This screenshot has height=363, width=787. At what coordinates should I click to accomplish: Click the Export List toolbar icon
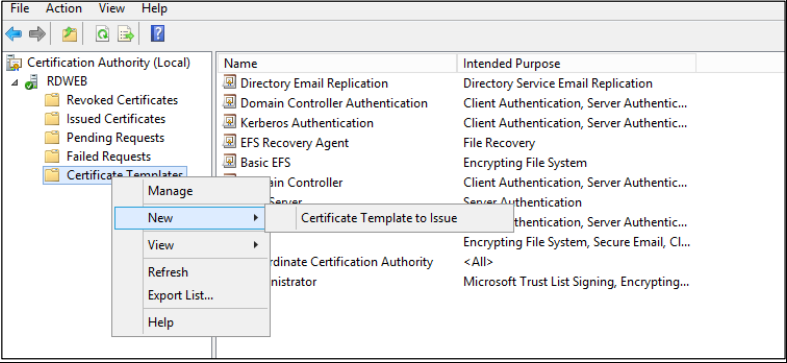pos(125,34)
